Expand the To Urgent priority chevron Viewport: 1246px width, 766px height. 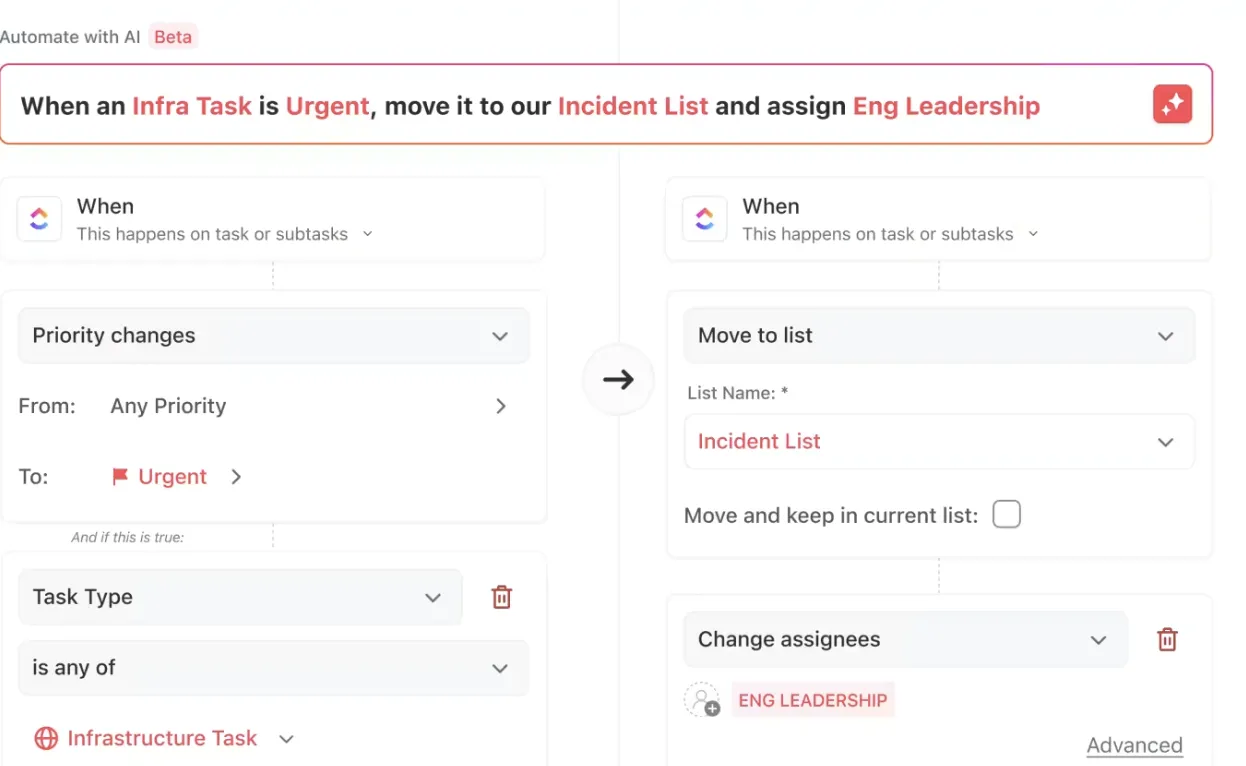pos(236,477)
